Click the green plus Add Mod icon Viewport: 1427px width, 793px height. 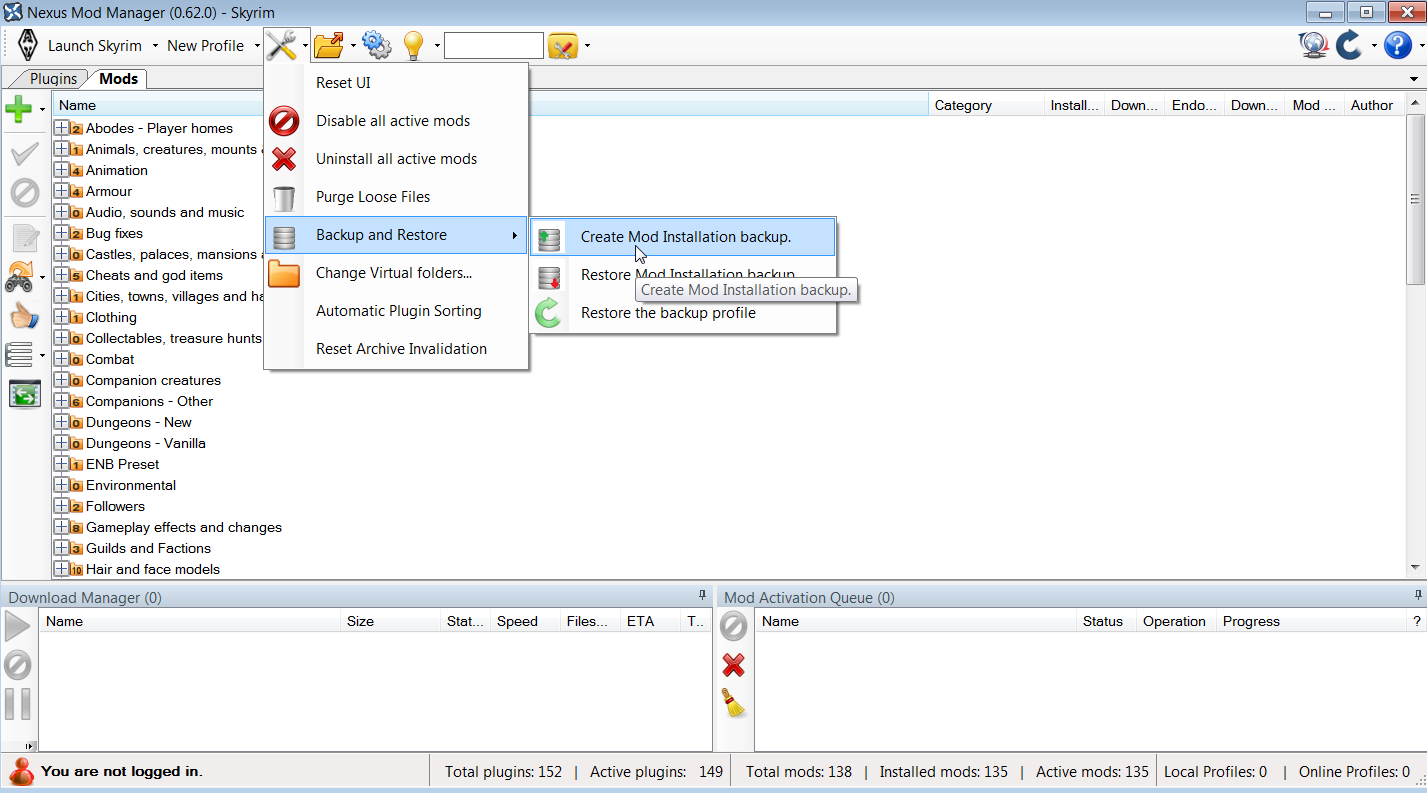click(x=19, y=108)
